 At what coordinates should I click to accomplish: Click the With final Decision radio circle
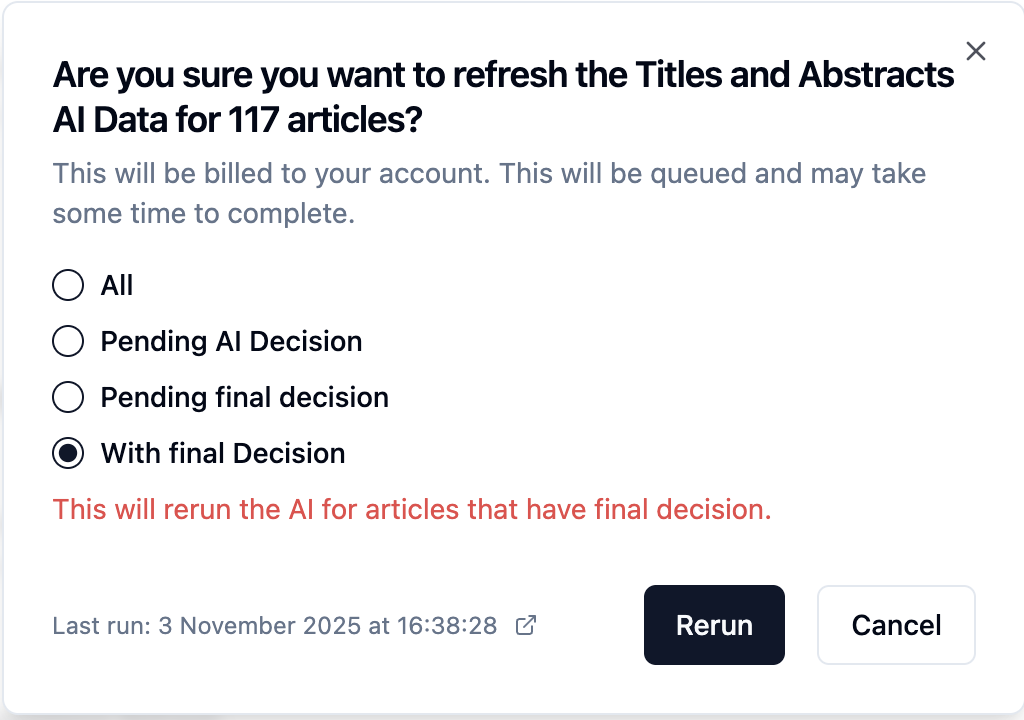68,454
